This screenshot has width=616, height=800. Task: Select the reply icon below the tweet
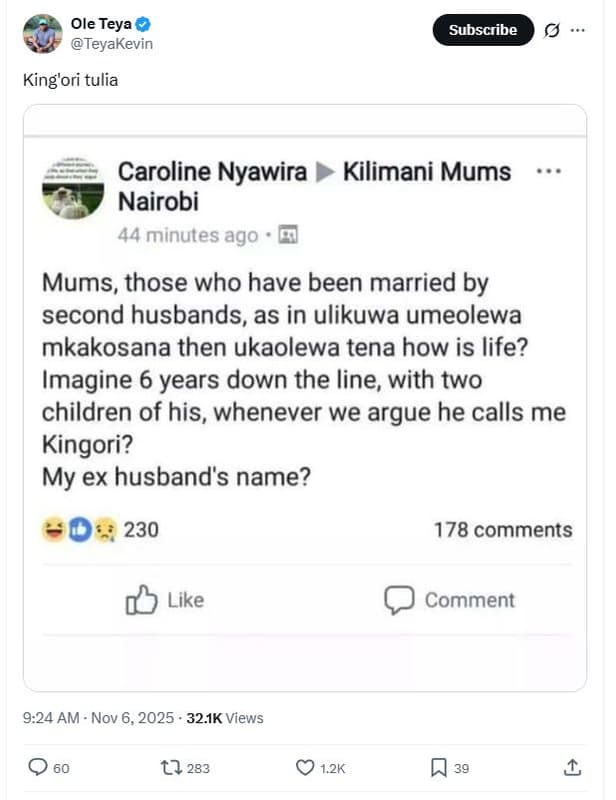click(x=38, y=765)
